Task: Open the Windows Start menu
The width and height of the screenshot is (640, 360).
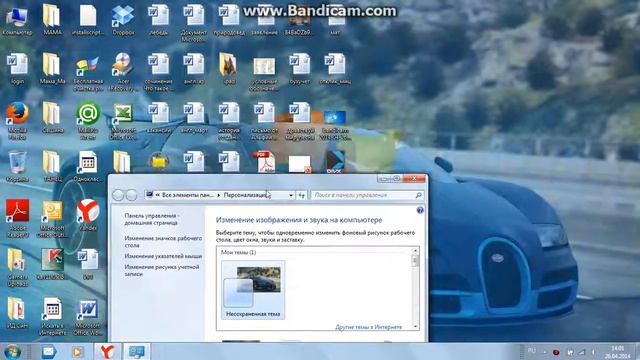Action: pyautogui.click(x=13, y=351)
